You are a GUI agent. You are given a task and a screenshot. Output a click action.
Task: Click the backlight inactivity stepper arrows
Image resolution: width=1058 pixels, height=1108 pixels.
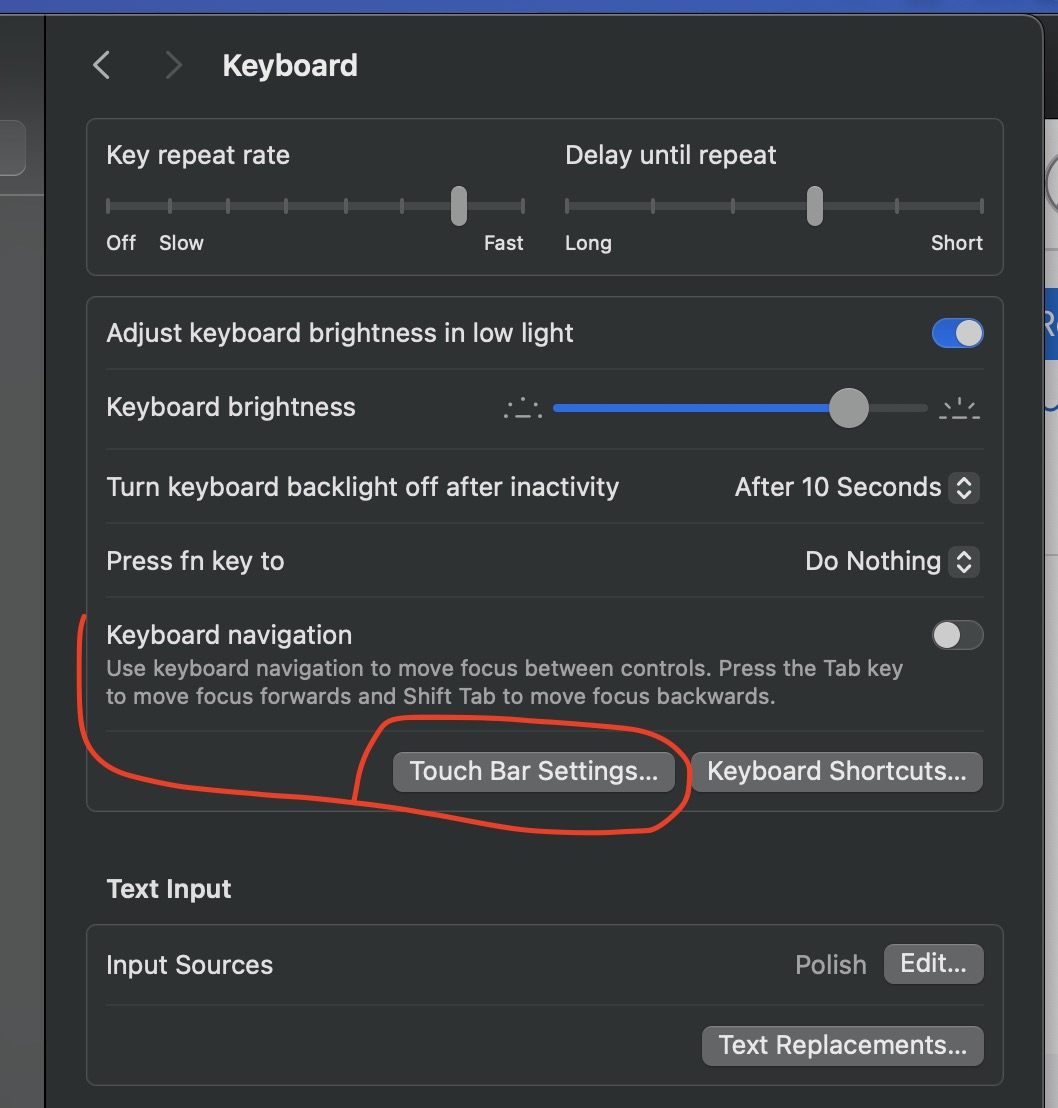click(964, 488)
